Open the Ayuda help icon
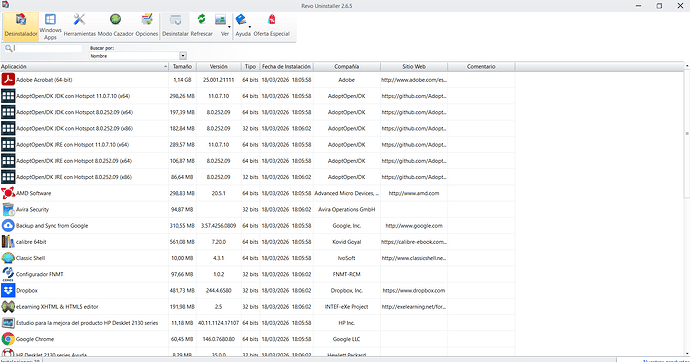Image resolution: width=690 pixels, height=362 pixels. (x=241, y=20)
